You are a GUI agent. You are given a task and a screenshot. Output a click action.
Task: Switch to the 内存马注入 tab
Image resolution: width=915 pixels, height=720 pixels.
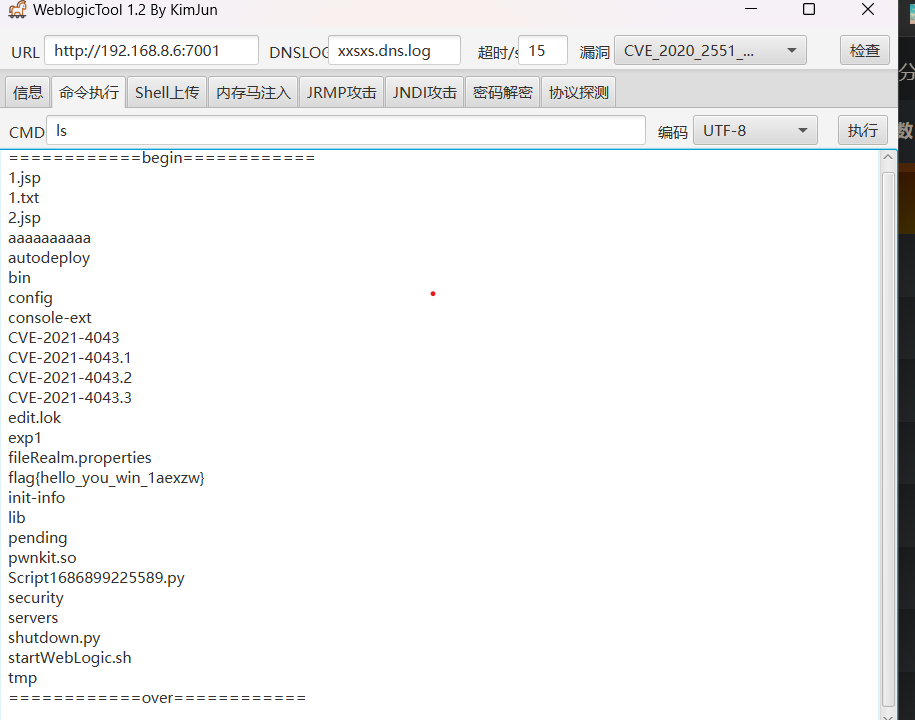tap(253, 92)
